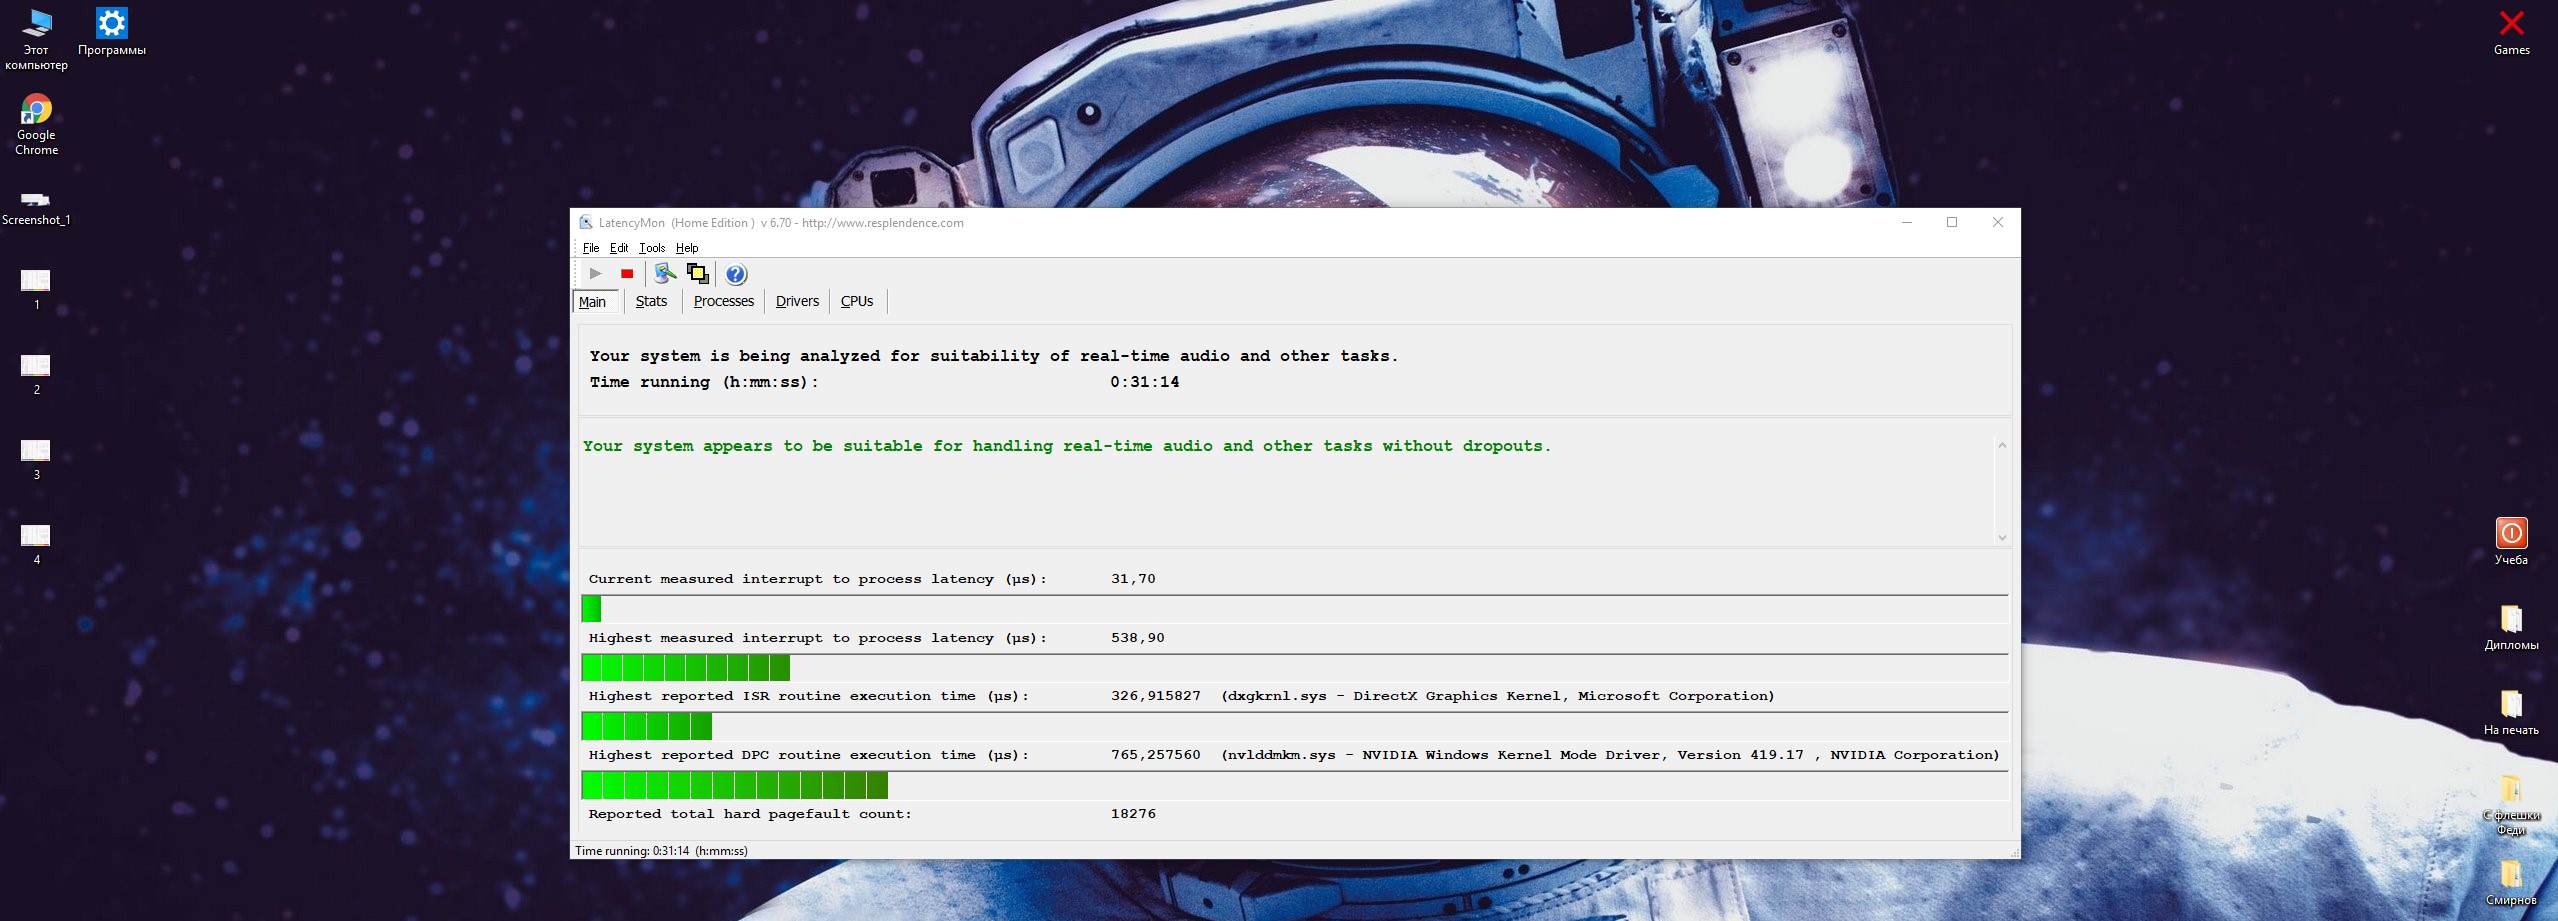Close the LatencyMon window
The width and height of the screenshot is (2558, 921).
1998,223
